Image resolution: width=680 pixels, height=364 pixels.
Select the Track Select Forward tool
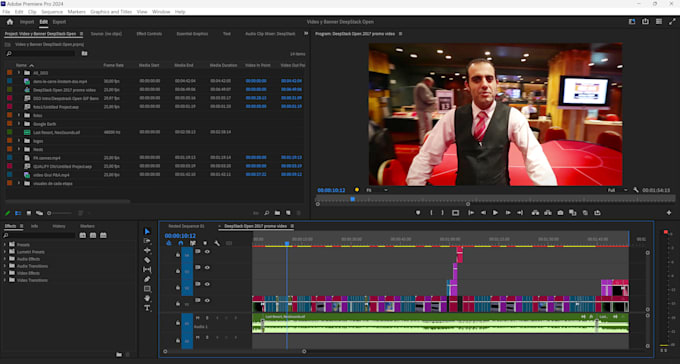pyautogui.click(x=147, y=241)
